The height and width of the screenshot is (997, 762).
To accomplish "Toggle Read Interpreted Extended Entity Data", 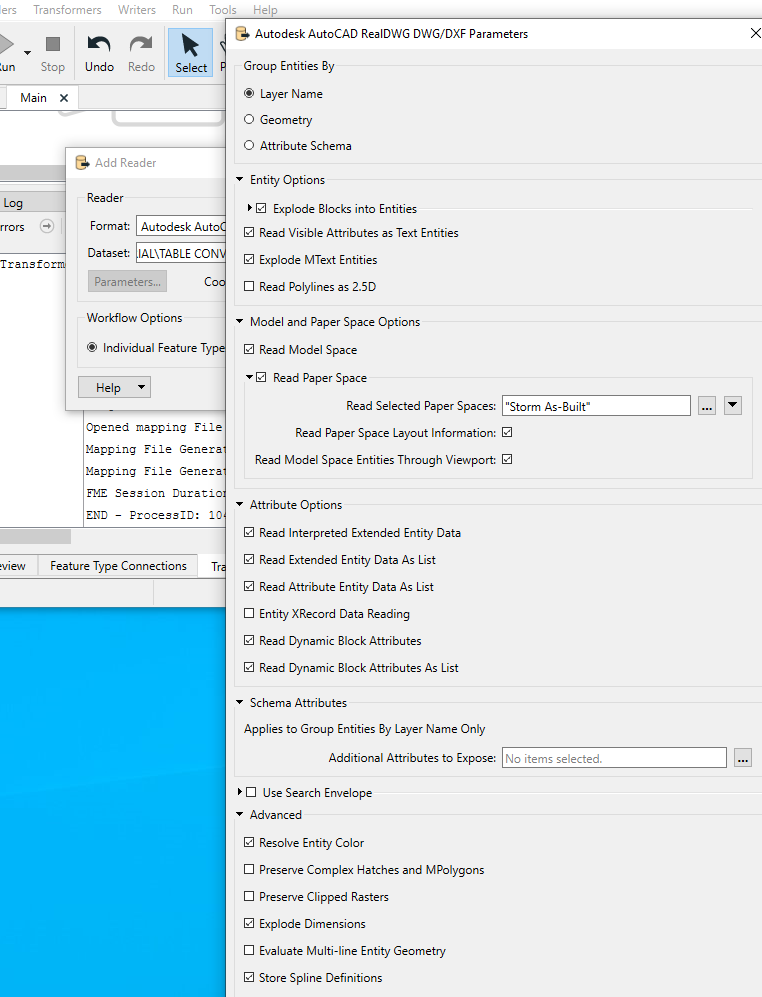I will tap(249, 533).
